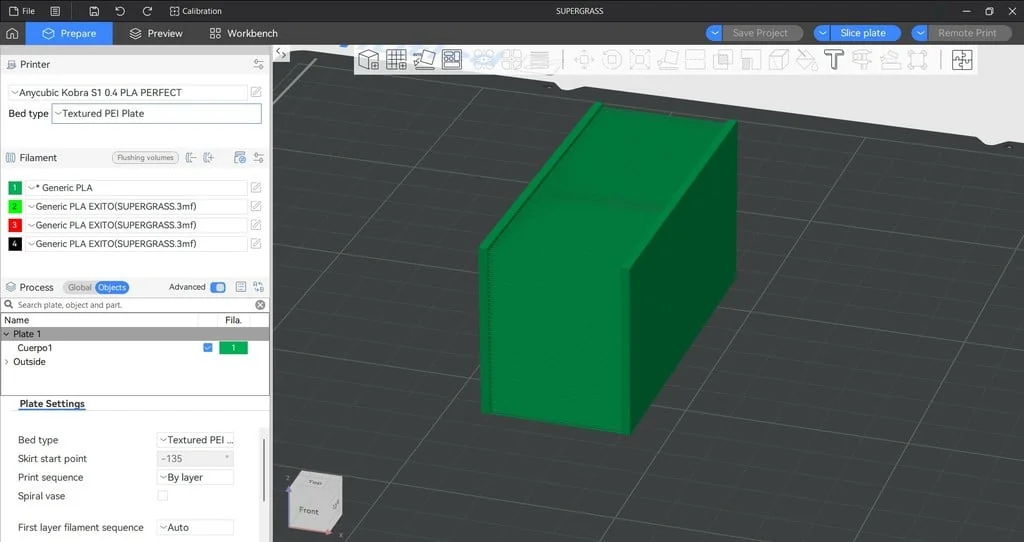Image resolution: width=1024 pixels, height=542 pixels.
Task: Click the Slice plate button
Action: (x=862, y=33)
